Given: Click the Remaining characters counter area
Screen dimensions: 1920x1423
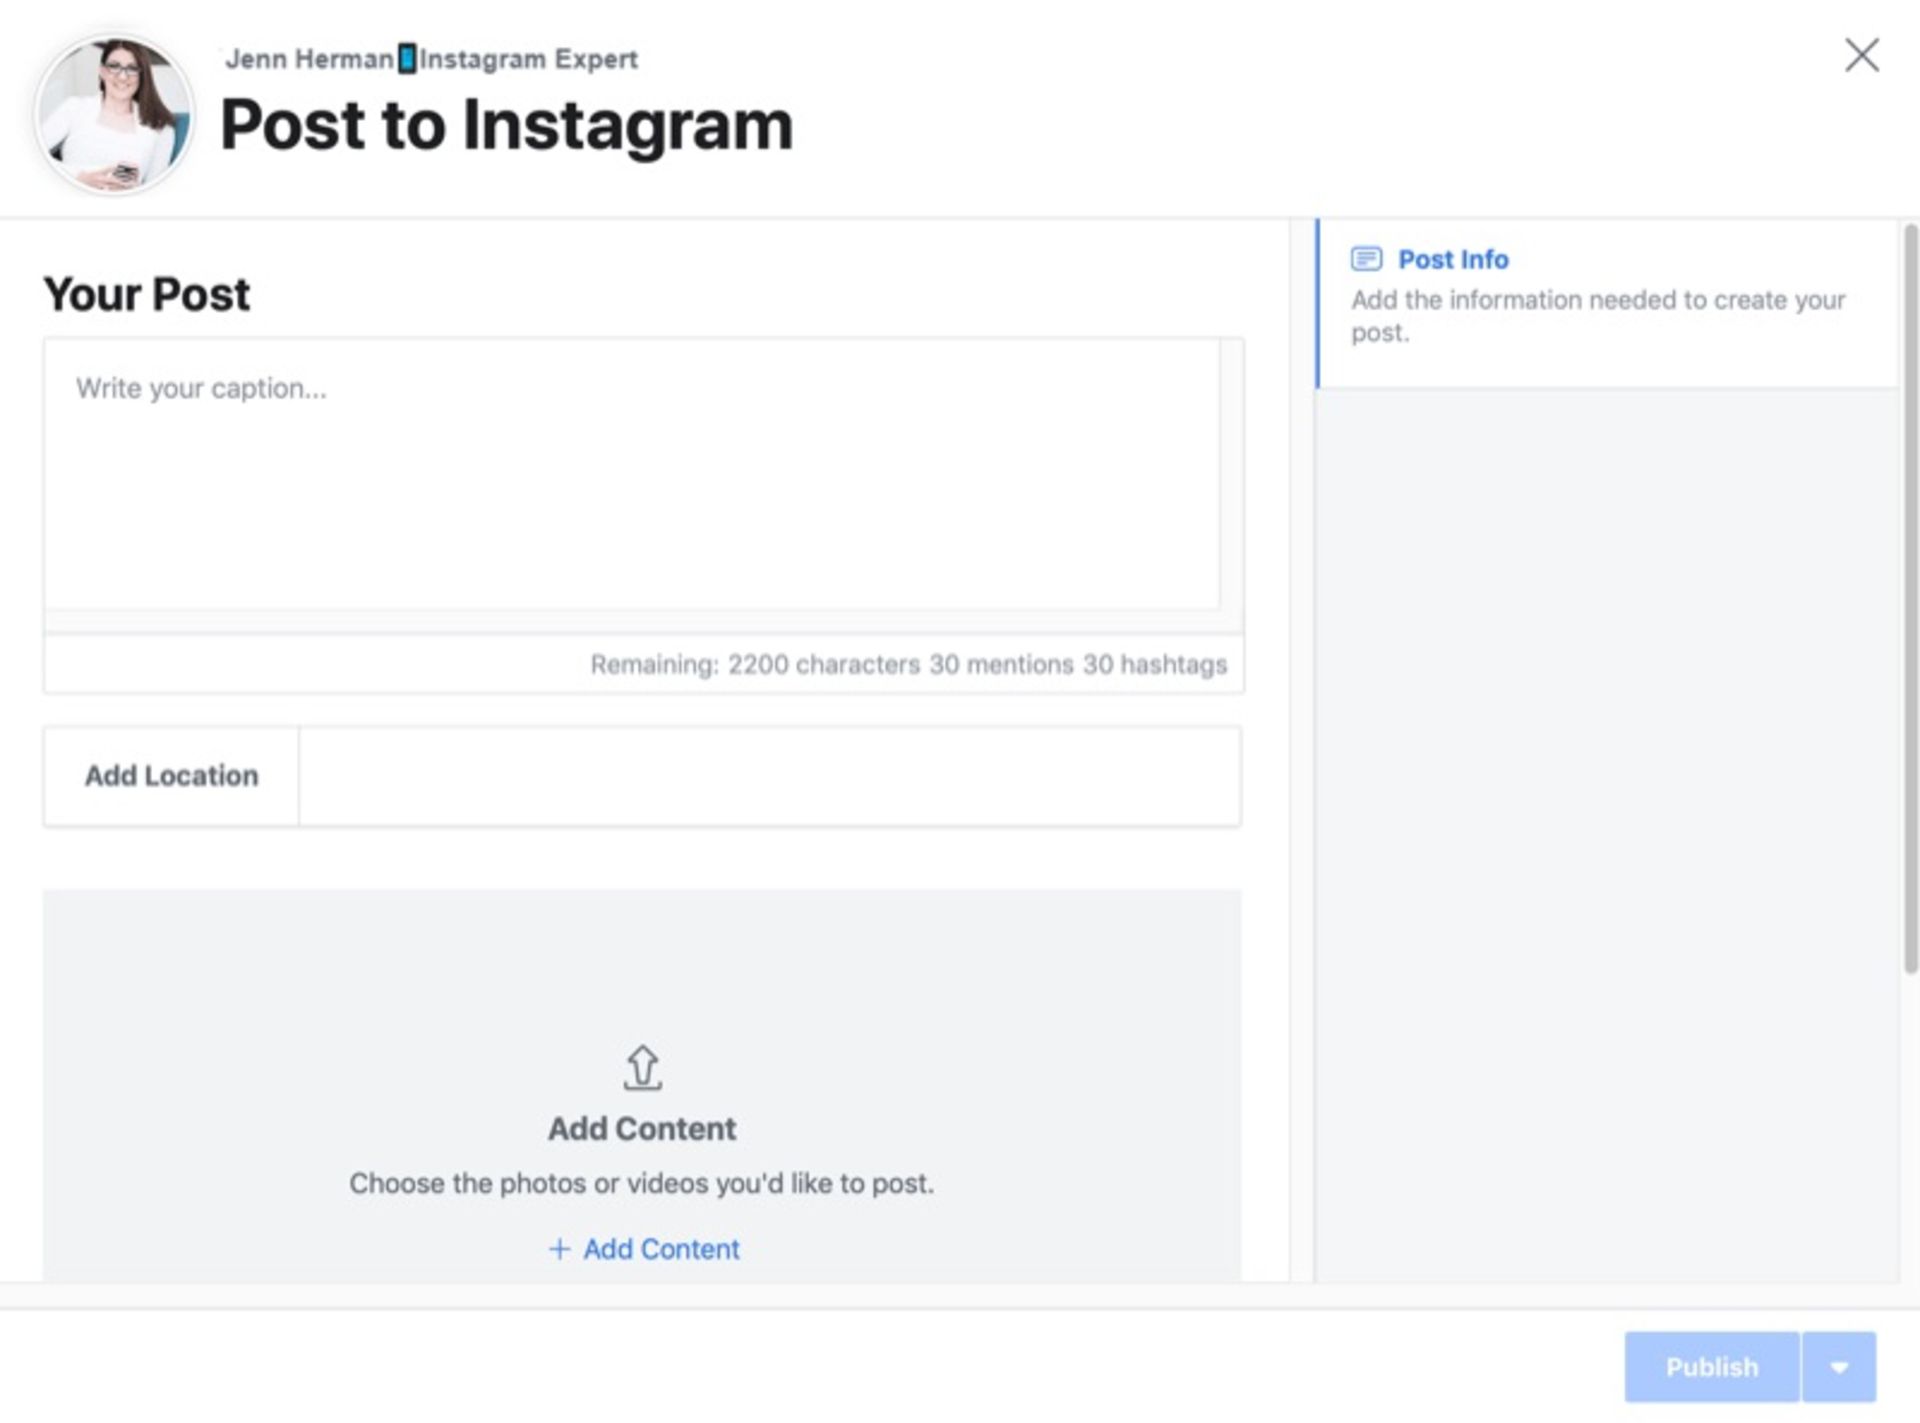Looking at the screenshot, I should (908, 664).
